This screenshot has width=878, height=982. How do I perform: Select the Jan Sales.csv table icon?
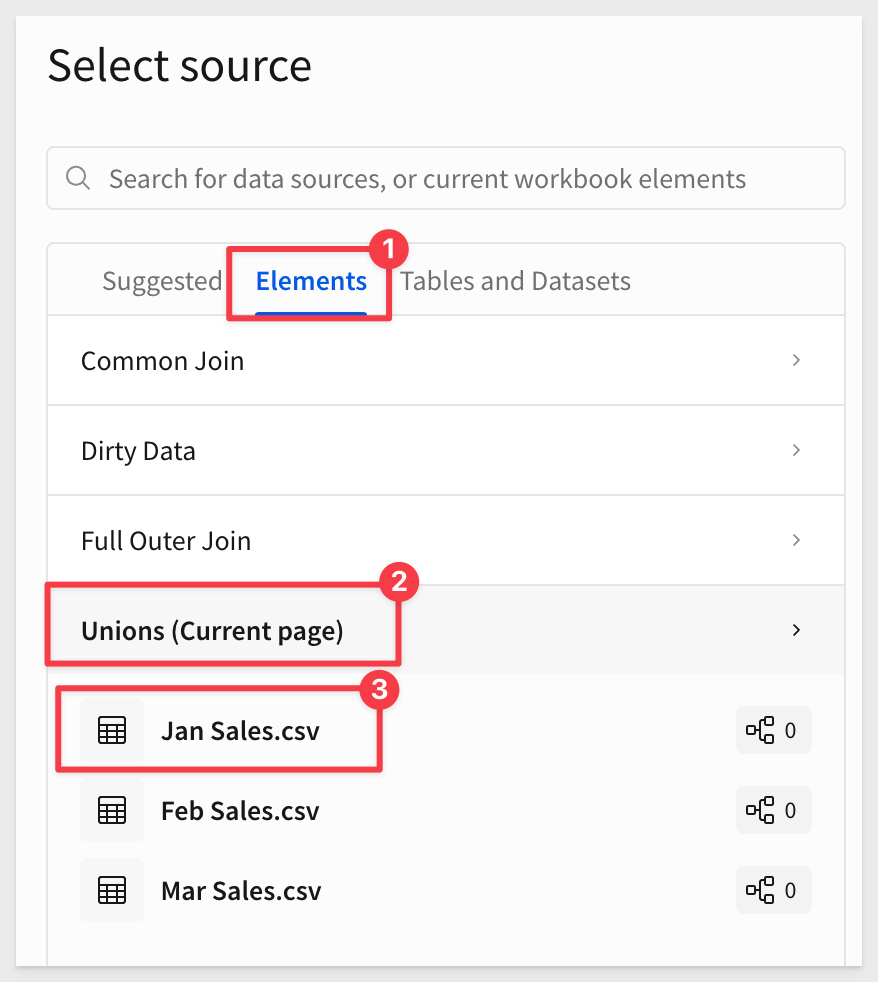tap(112, 730)
